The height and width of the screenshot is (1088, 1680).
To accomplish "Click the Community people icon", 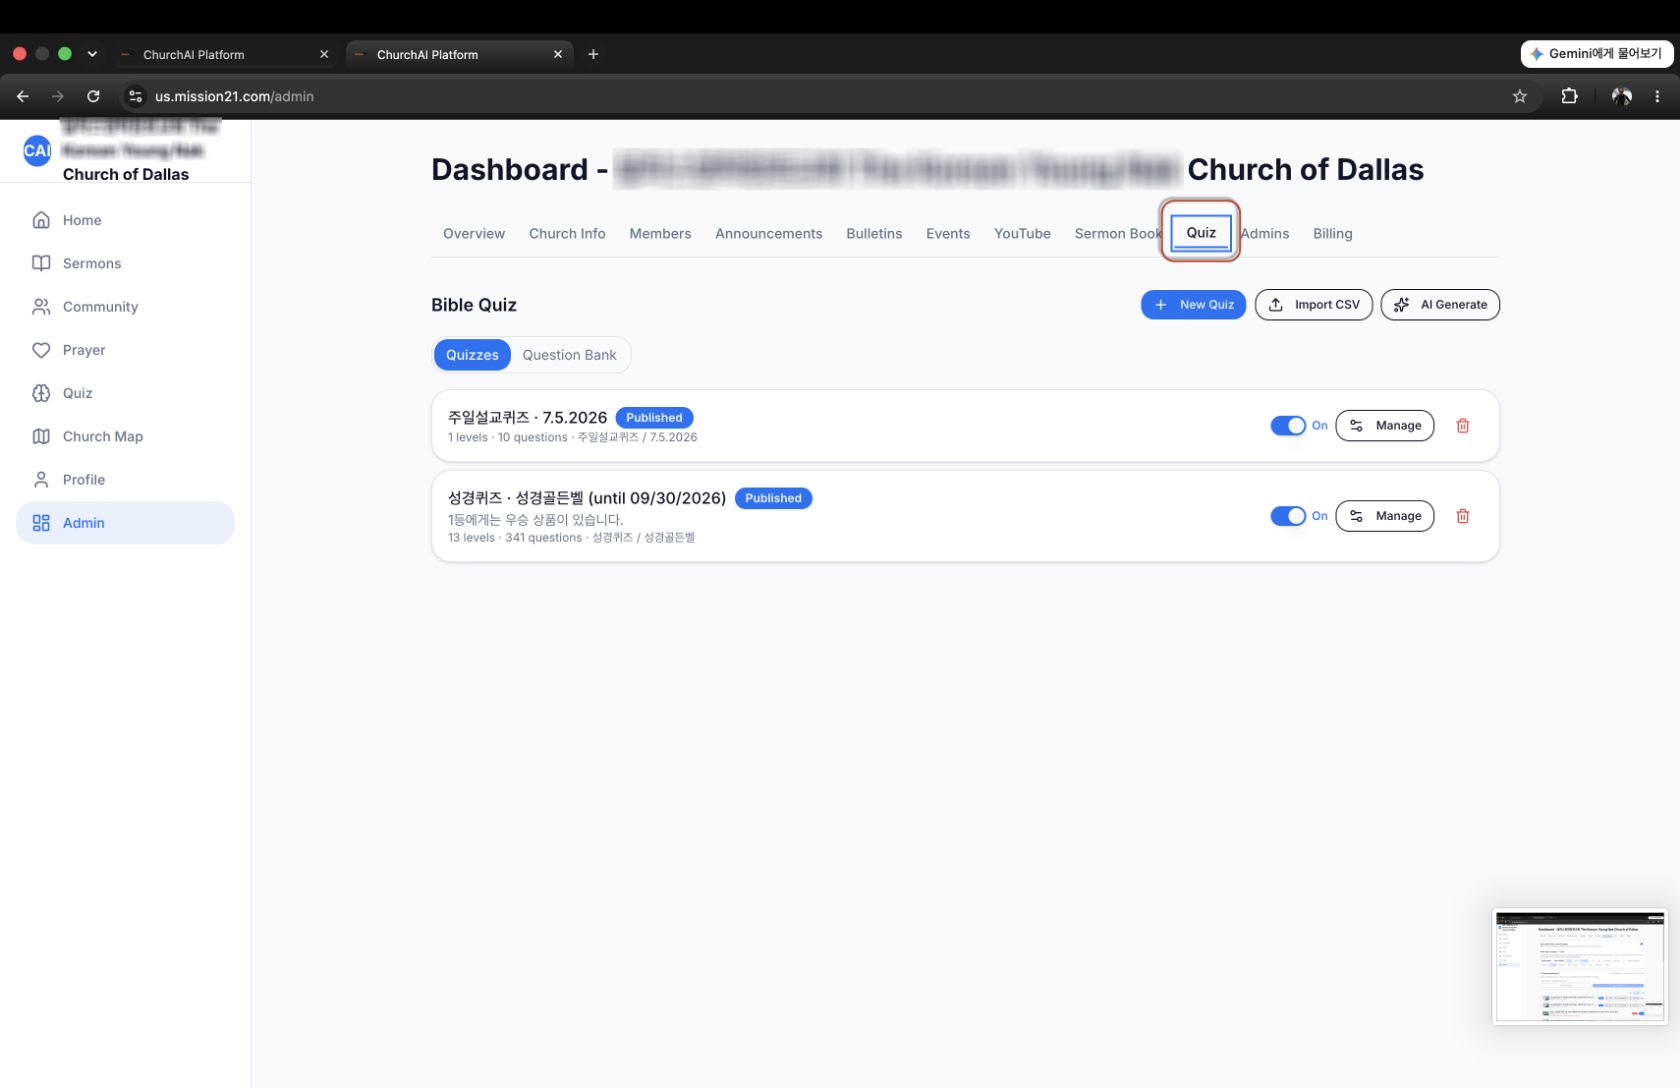I will click(x=41, y=306).
